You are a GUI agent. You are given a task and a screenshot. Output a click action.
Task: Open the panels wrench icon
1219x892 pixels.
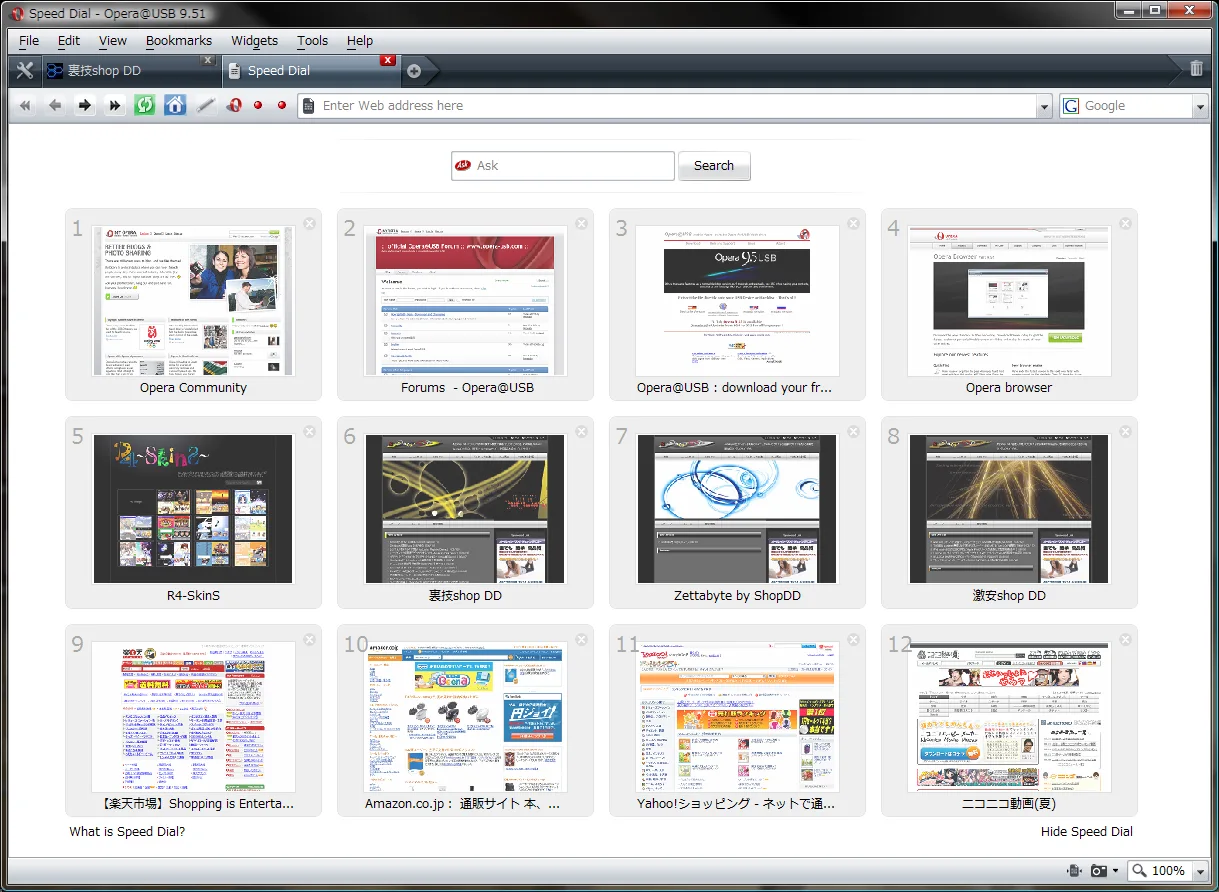click(x=25, y=71)
